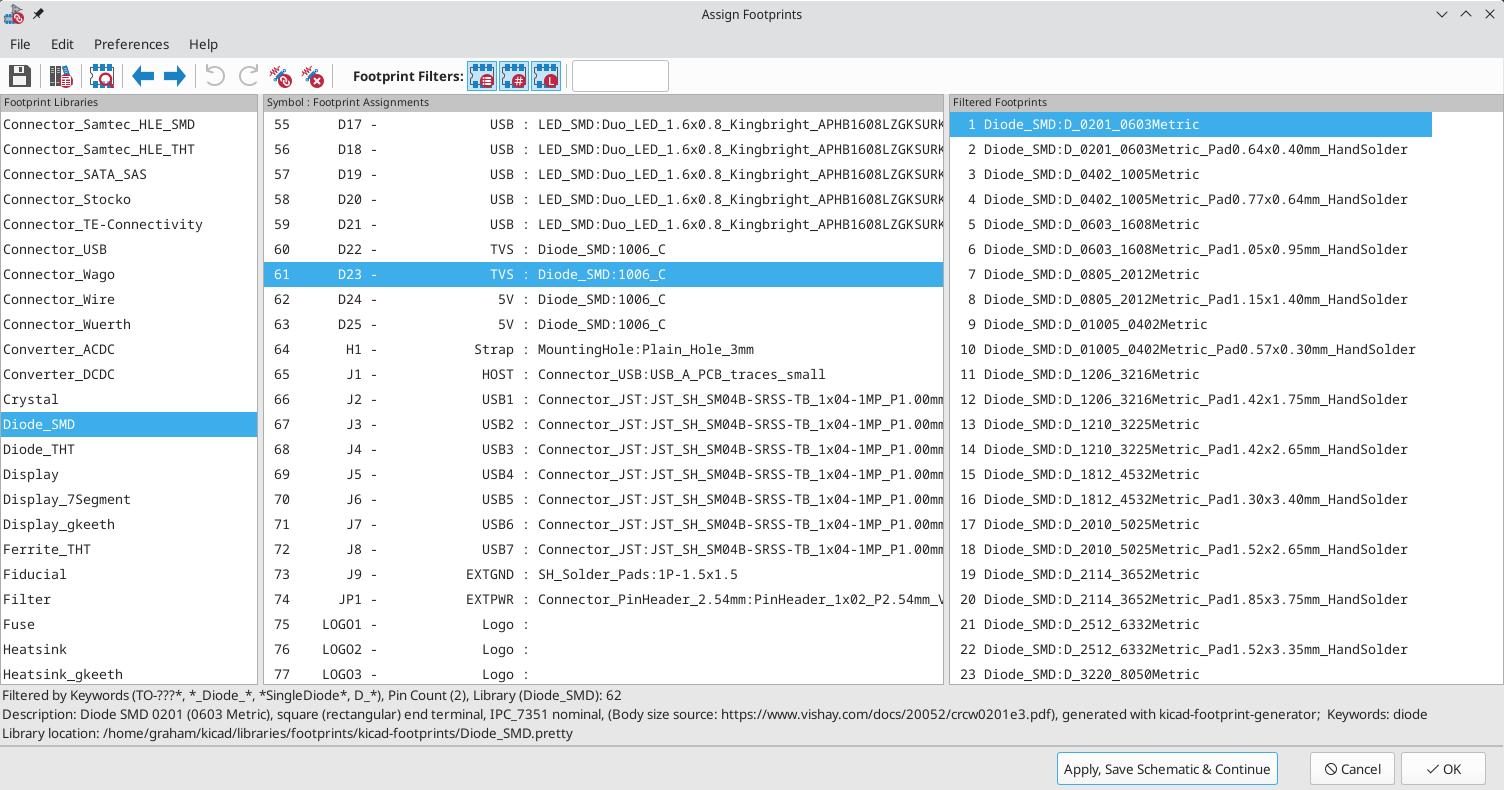This screenshot has height=790, width=1504.
Task: Jump to previous unassigned symbol
Action: (143, 76)
